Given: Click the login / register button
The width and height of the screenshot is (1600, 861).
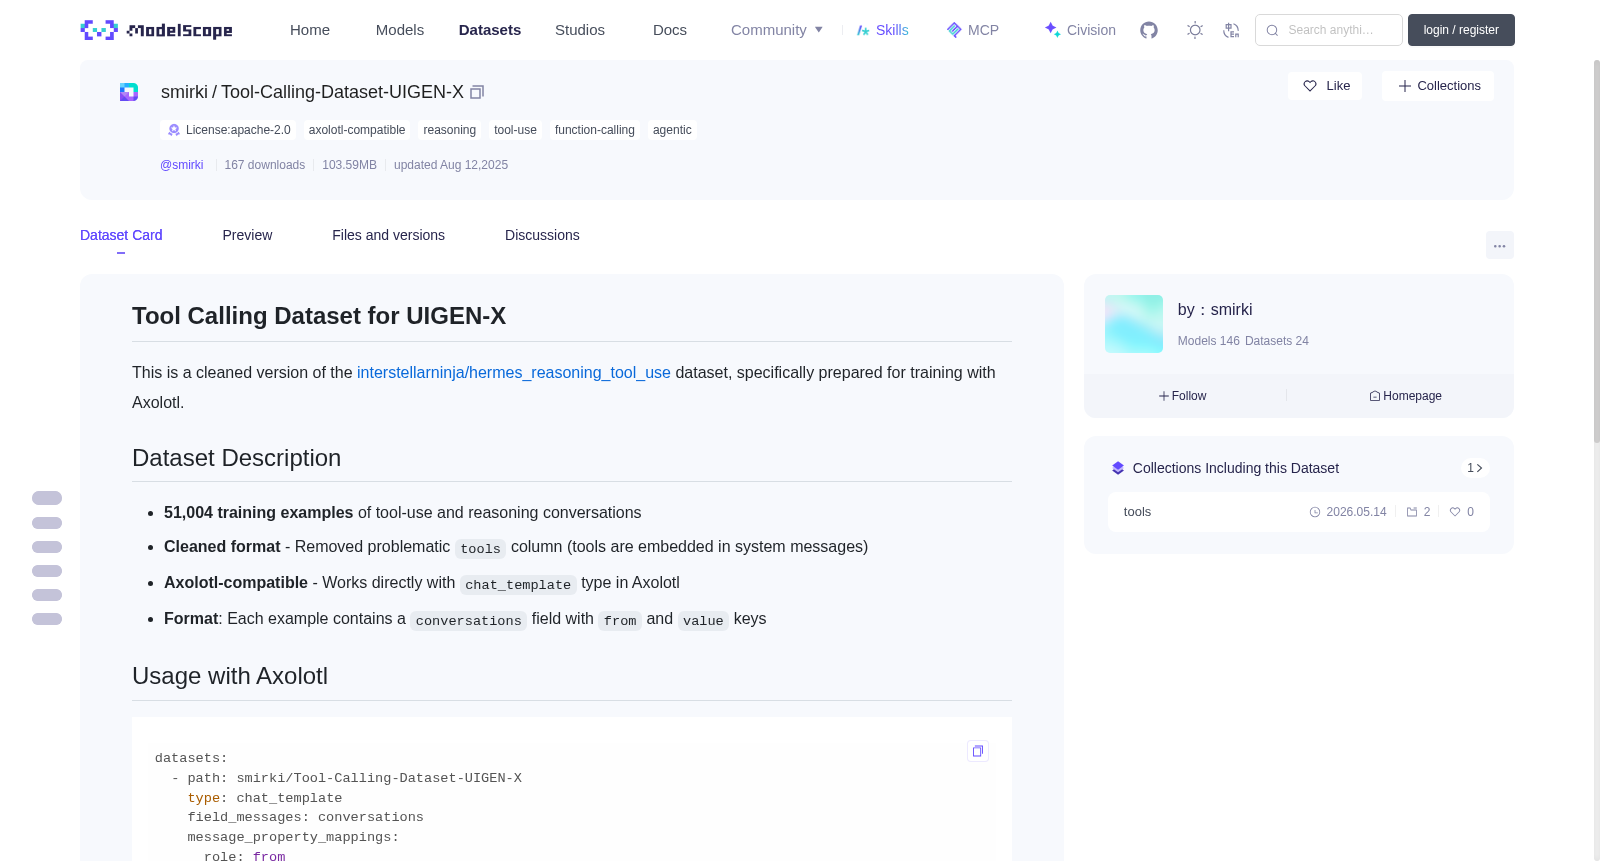Looking at the screenshot, I should coord(1461,30).
